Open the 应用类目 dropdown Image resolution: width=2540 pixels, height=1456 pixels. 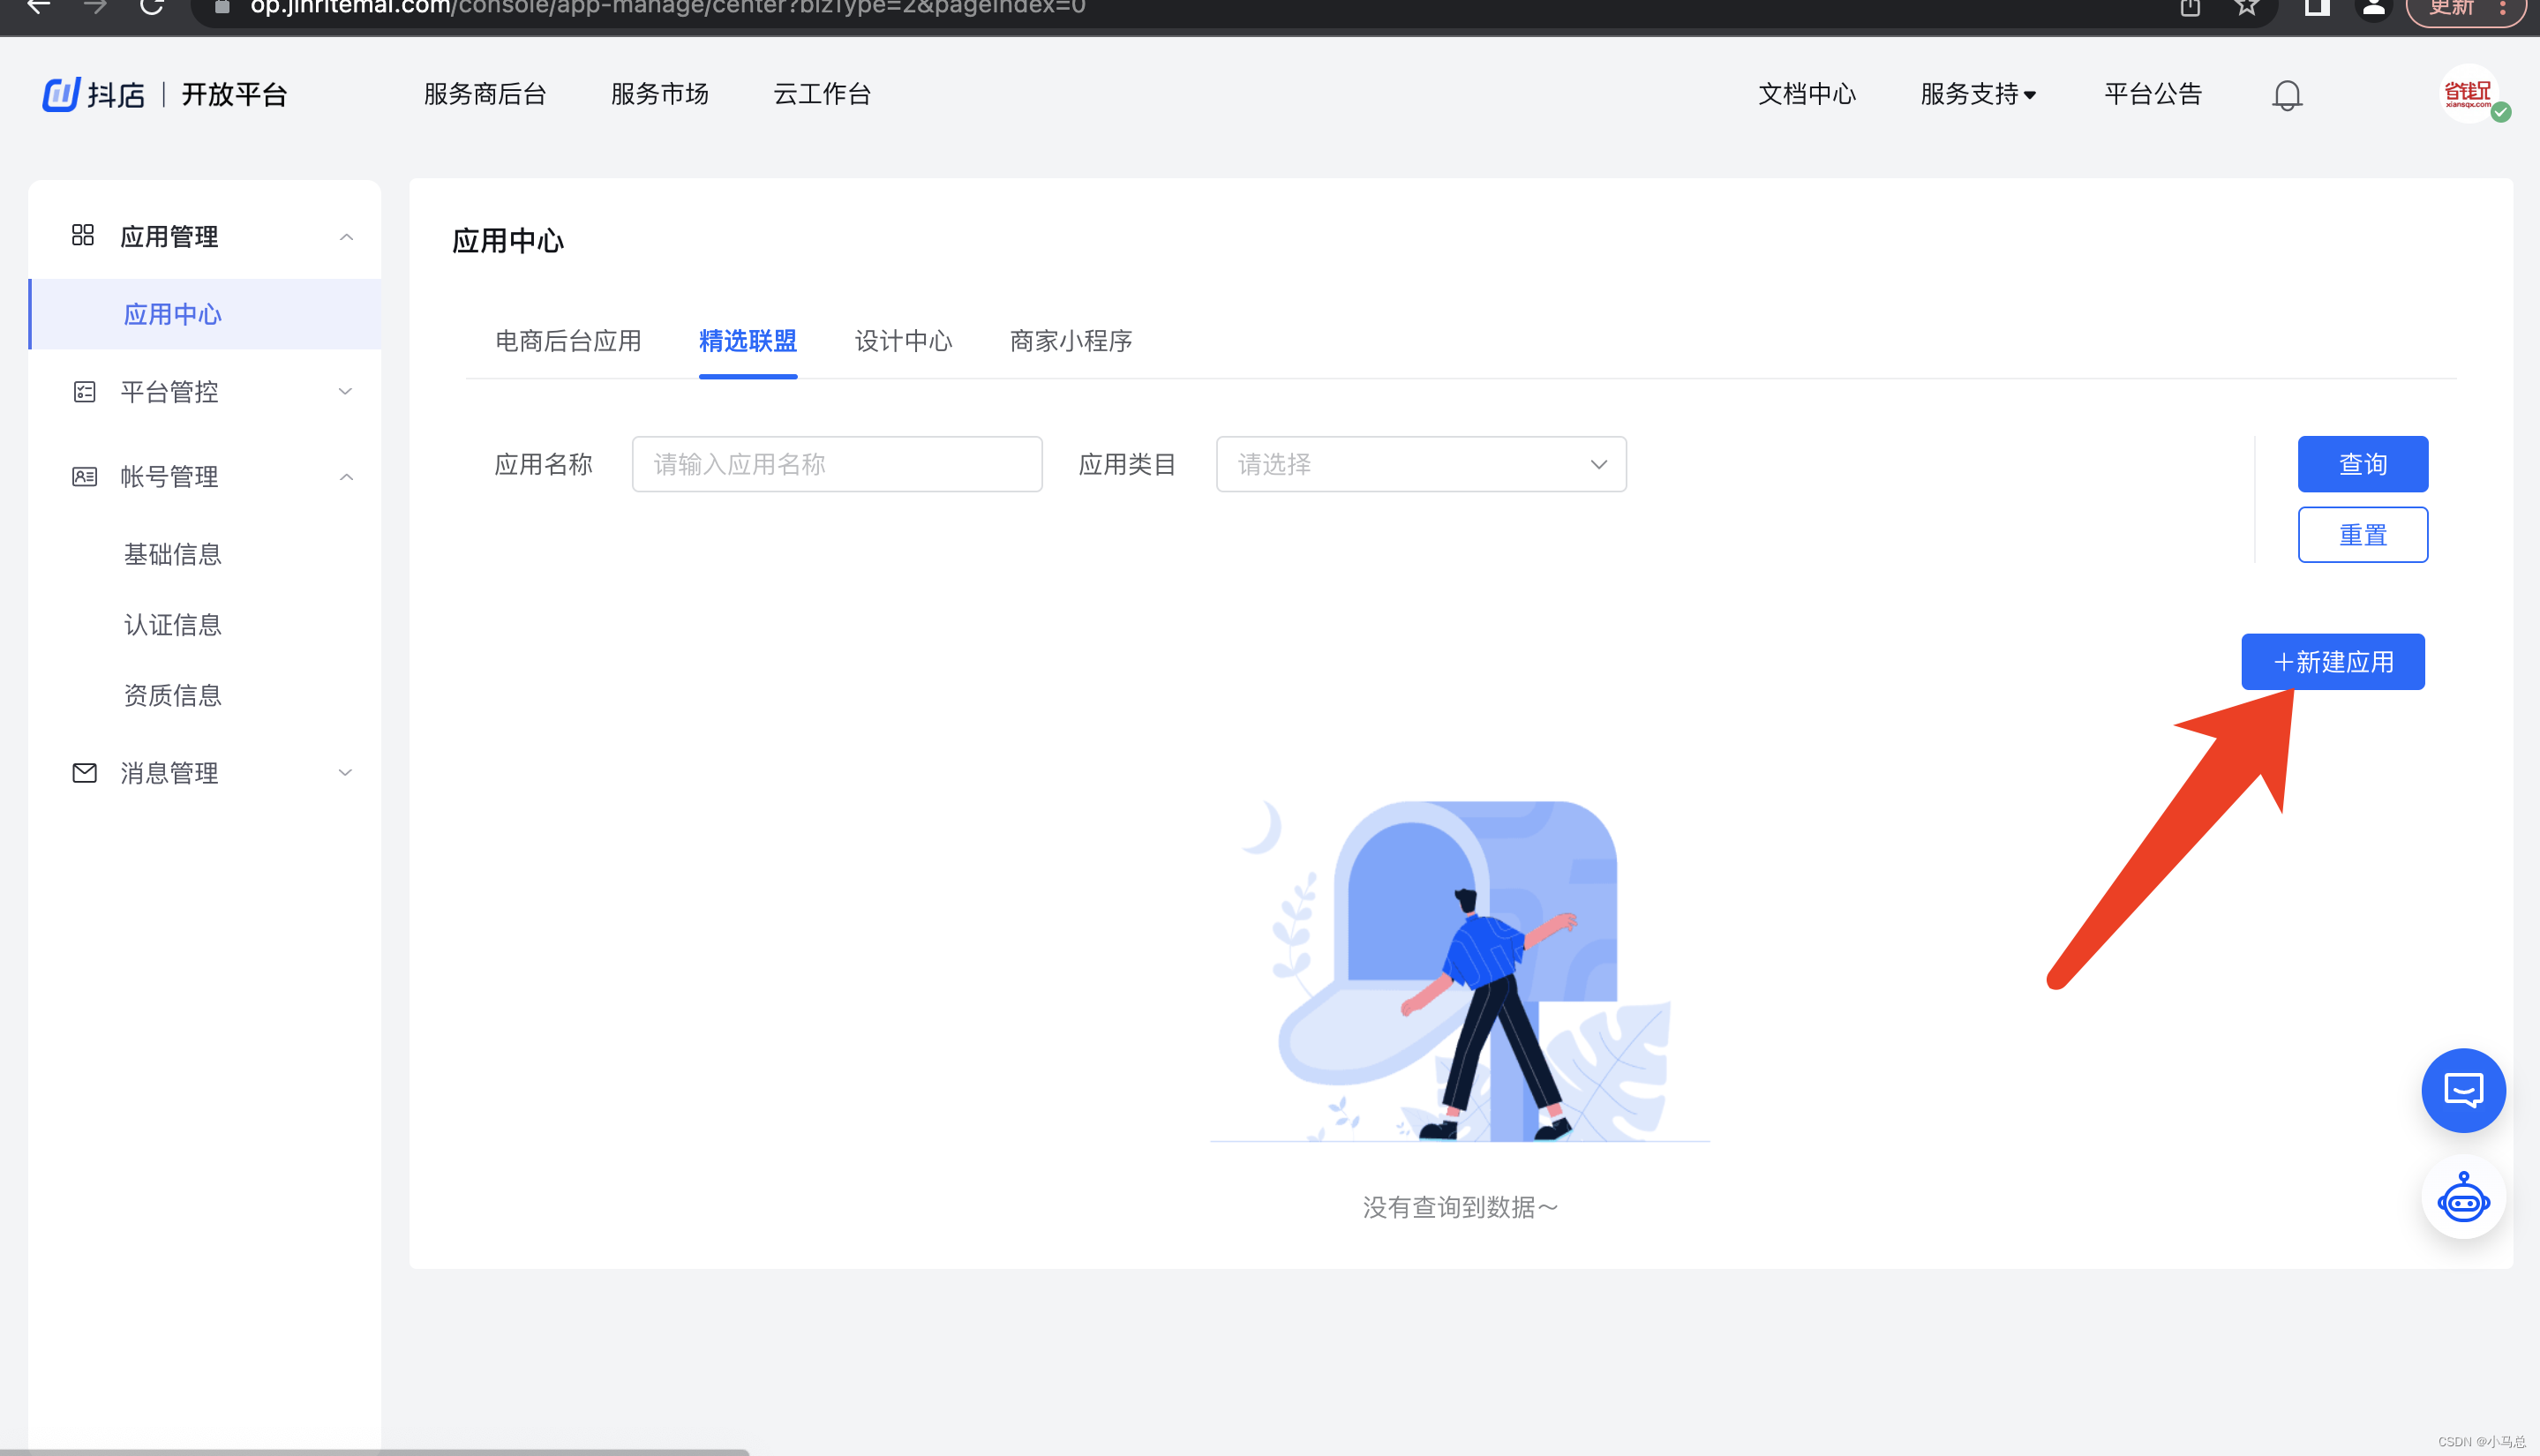[x=1420, y=464]
